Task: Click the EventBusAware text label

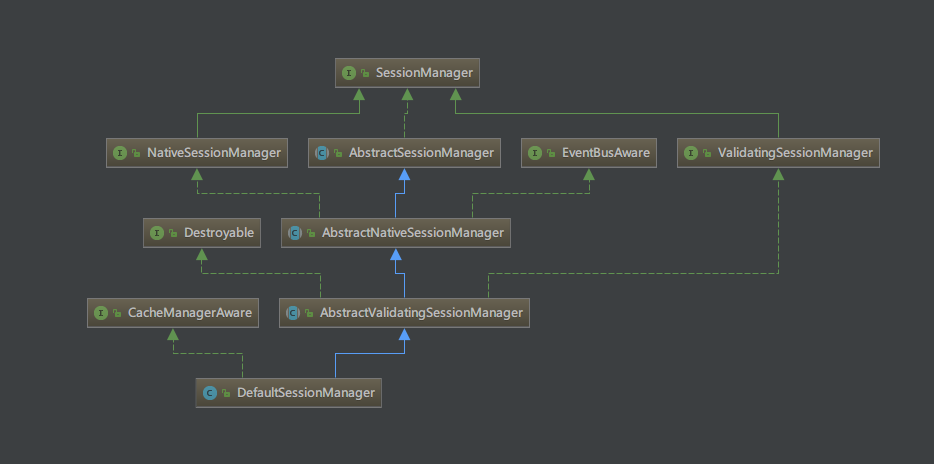Action: (606, 153)
